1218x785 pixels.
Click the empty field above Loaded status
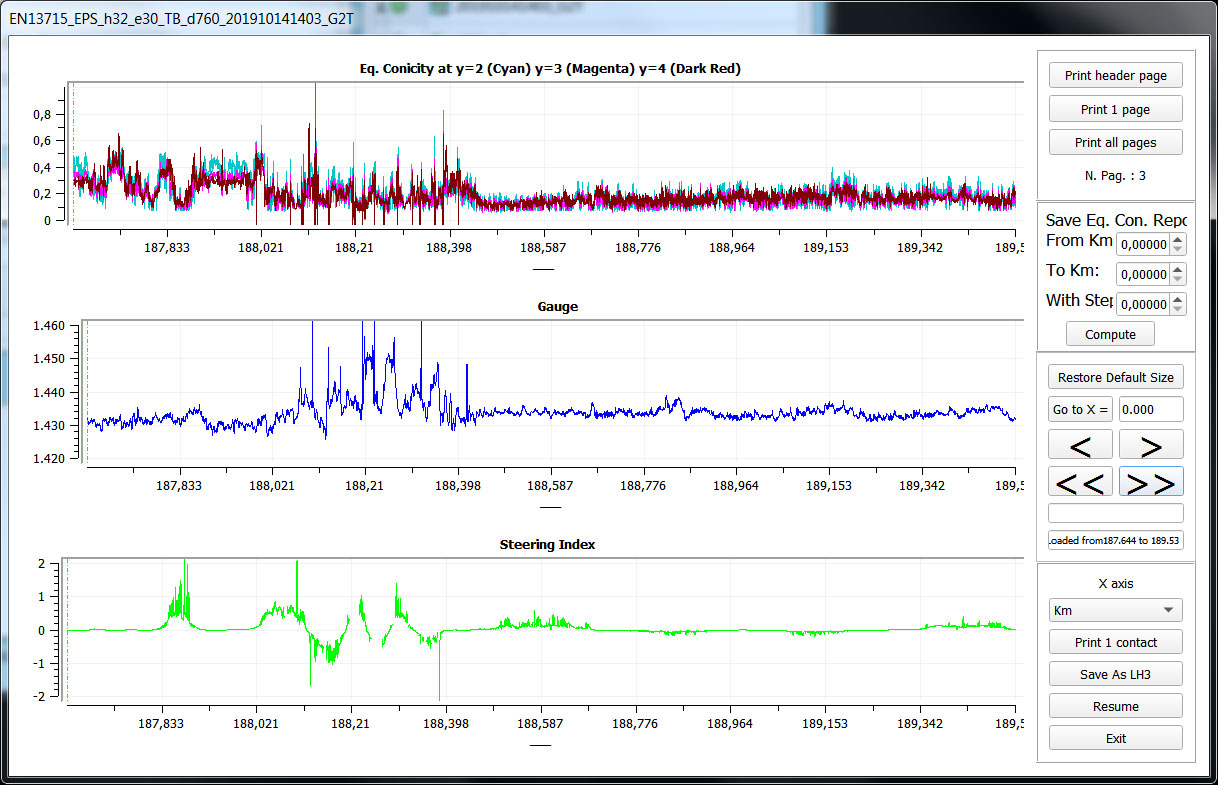[1115, 513]
